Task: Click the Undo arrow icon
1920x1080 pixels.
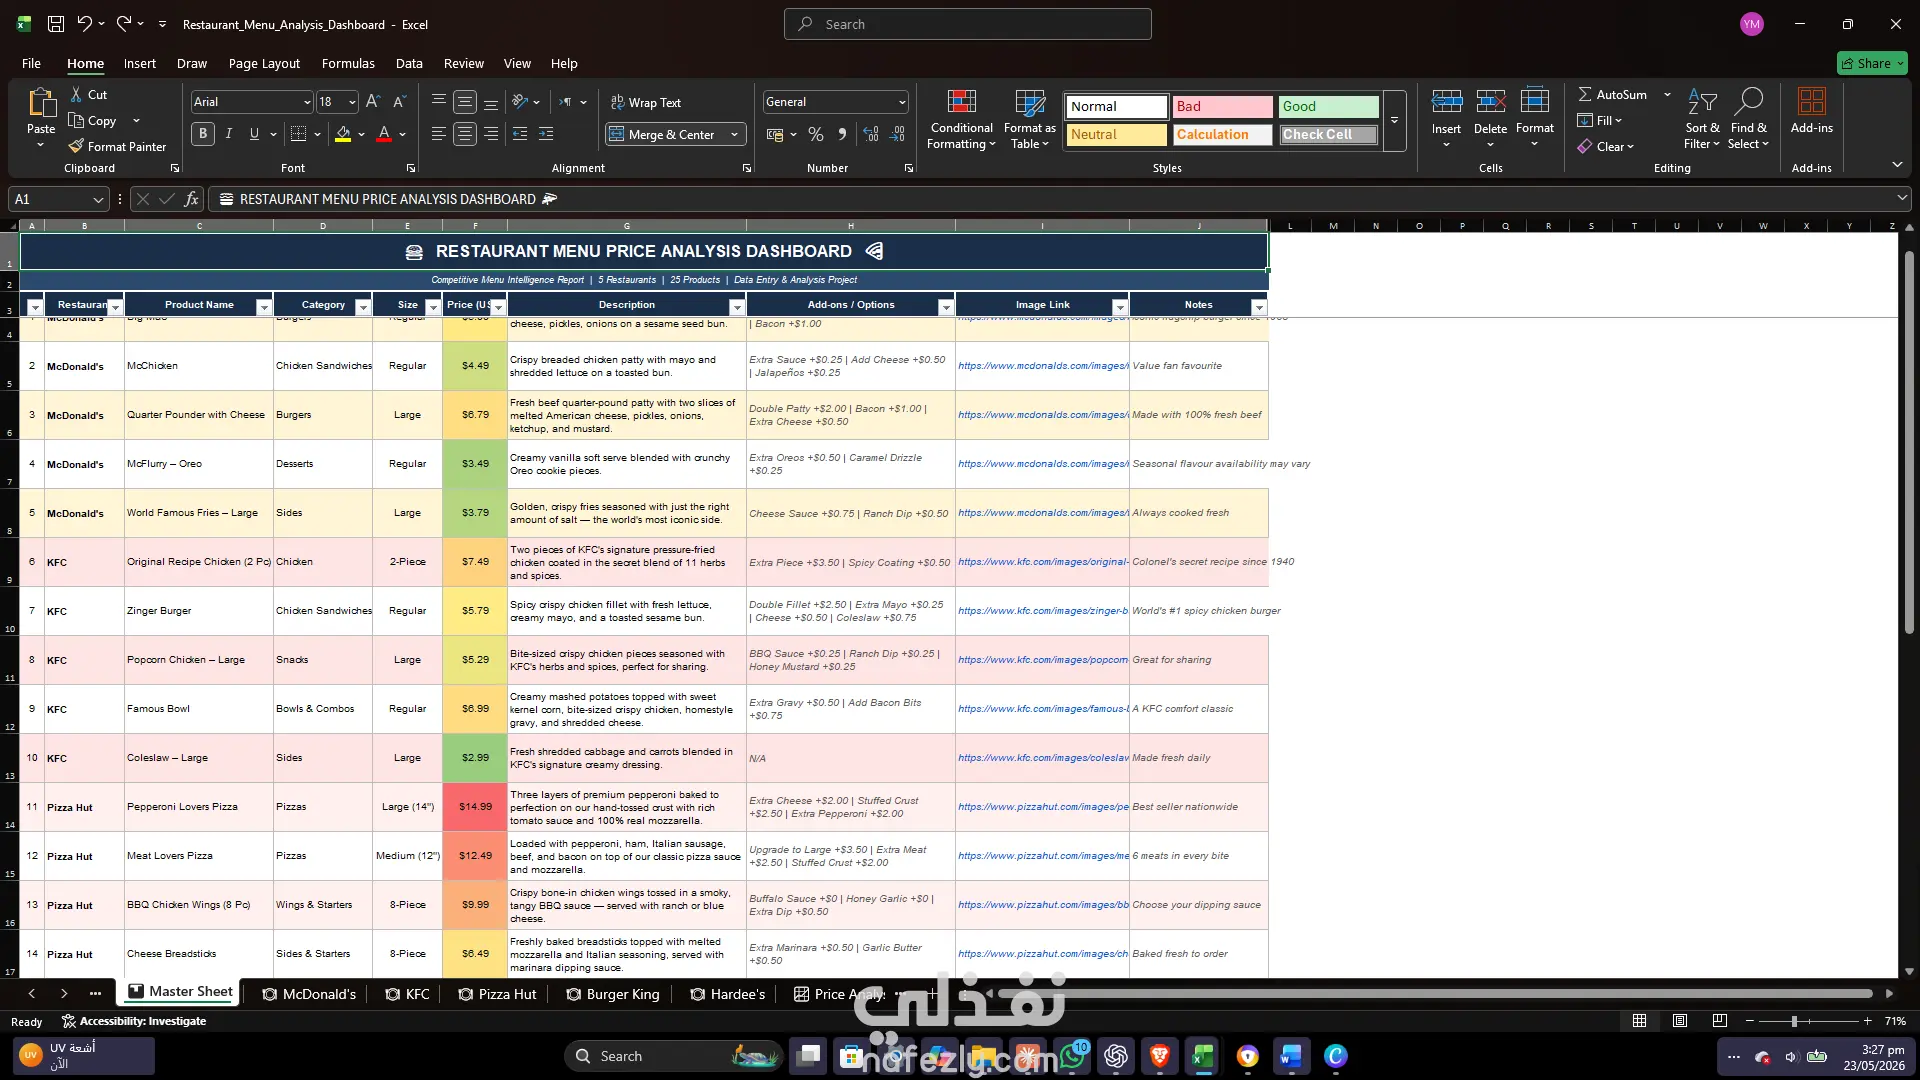Action: [x=85, y=24]
